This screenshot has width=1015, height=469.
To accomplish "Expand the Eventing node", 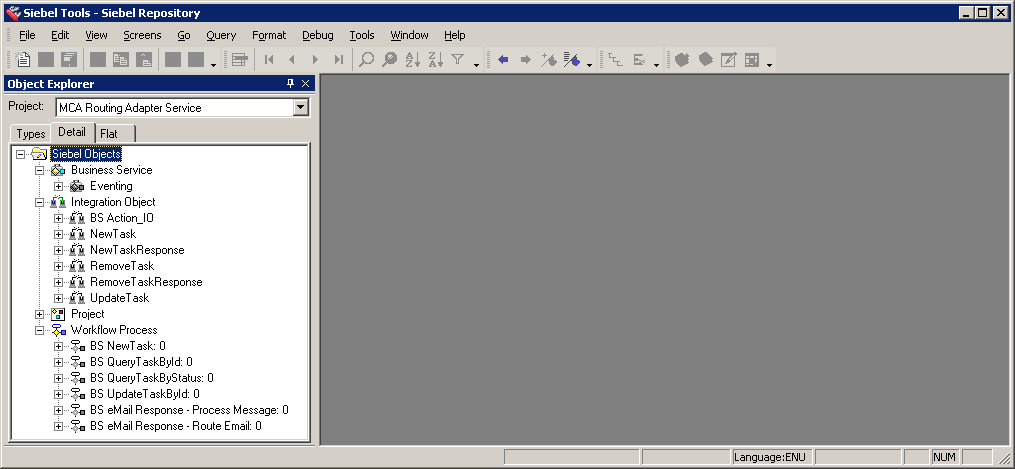I will click(58, 186).
